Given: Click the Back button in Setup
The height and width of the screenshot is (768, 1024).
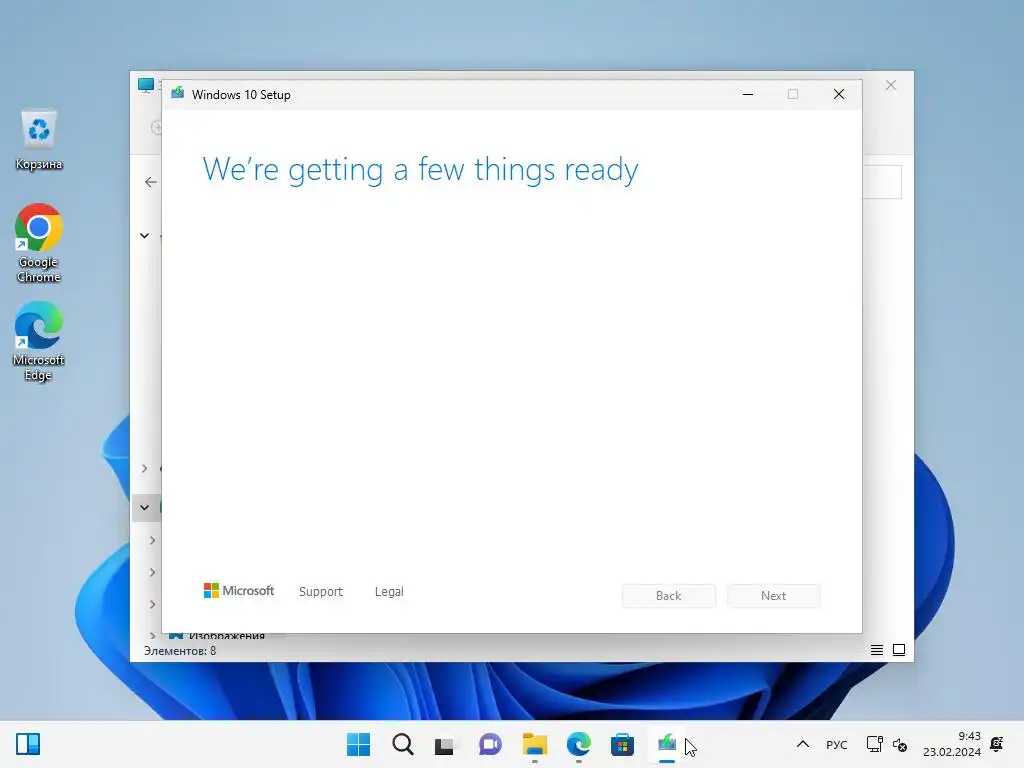Looking at the screenshot, I should click(669, 596).
